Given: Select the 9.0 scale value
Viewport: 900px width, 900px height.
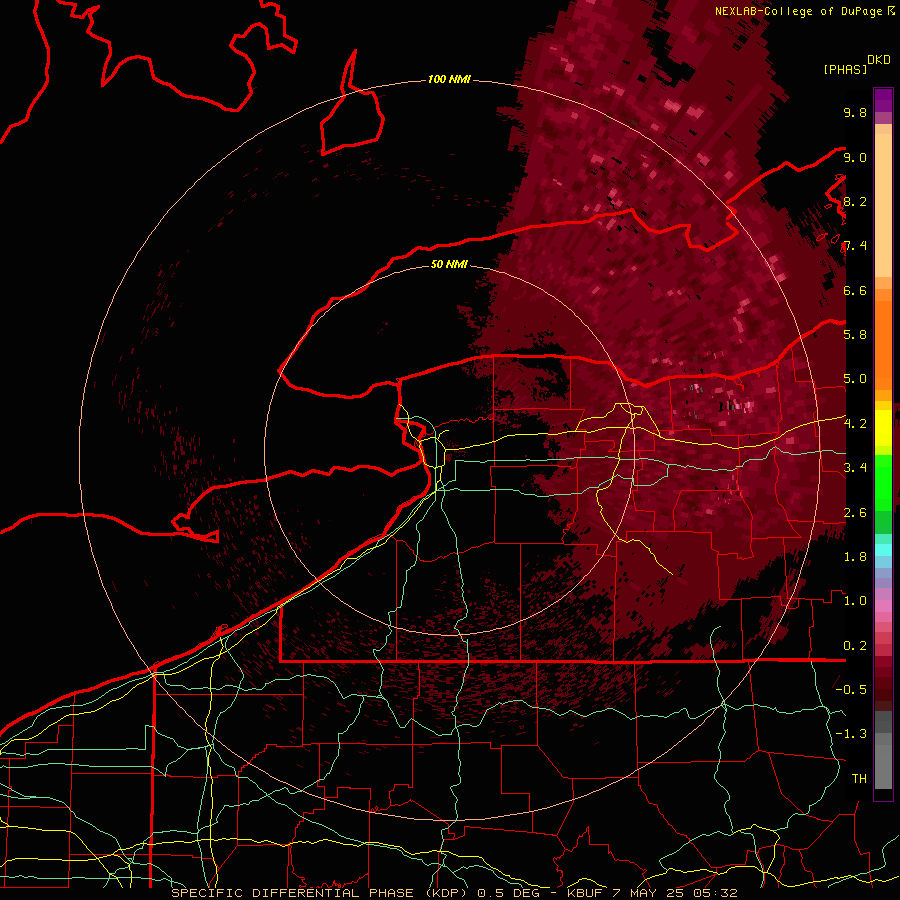Looking at the screenshot, I should point(855,157).
